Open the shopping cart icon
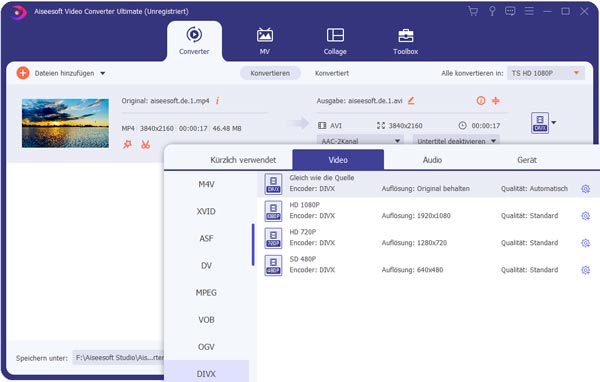Image resolution: width=600 pixels, height=382 pixels. tap(473, 11)
